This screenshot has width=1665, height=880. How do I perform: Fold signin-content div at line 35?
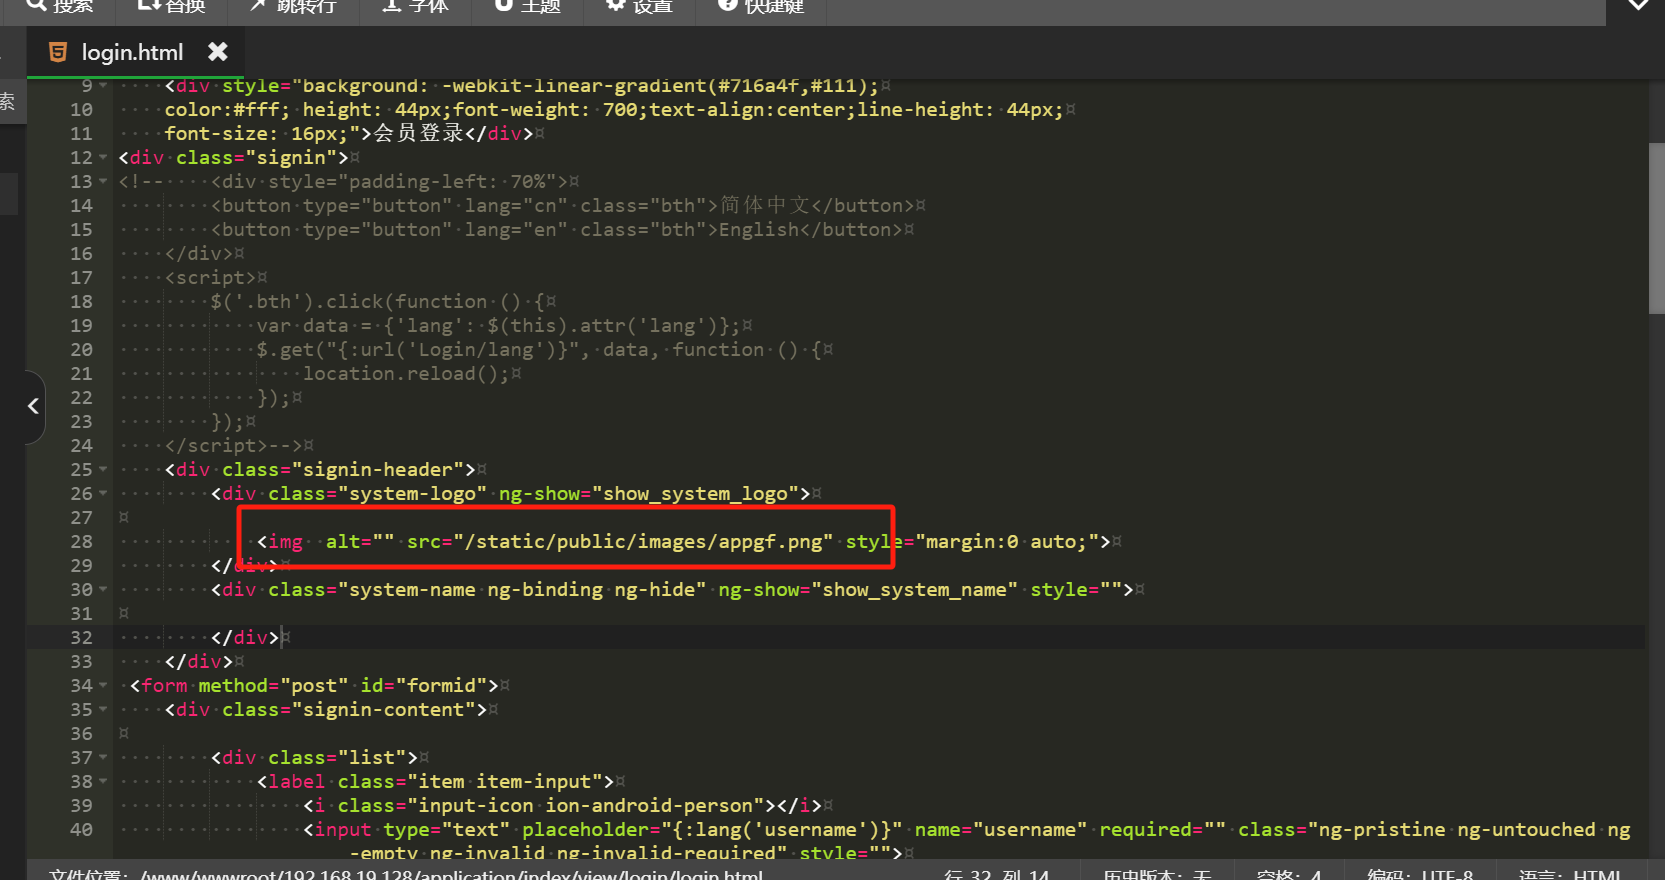point(103,710)
